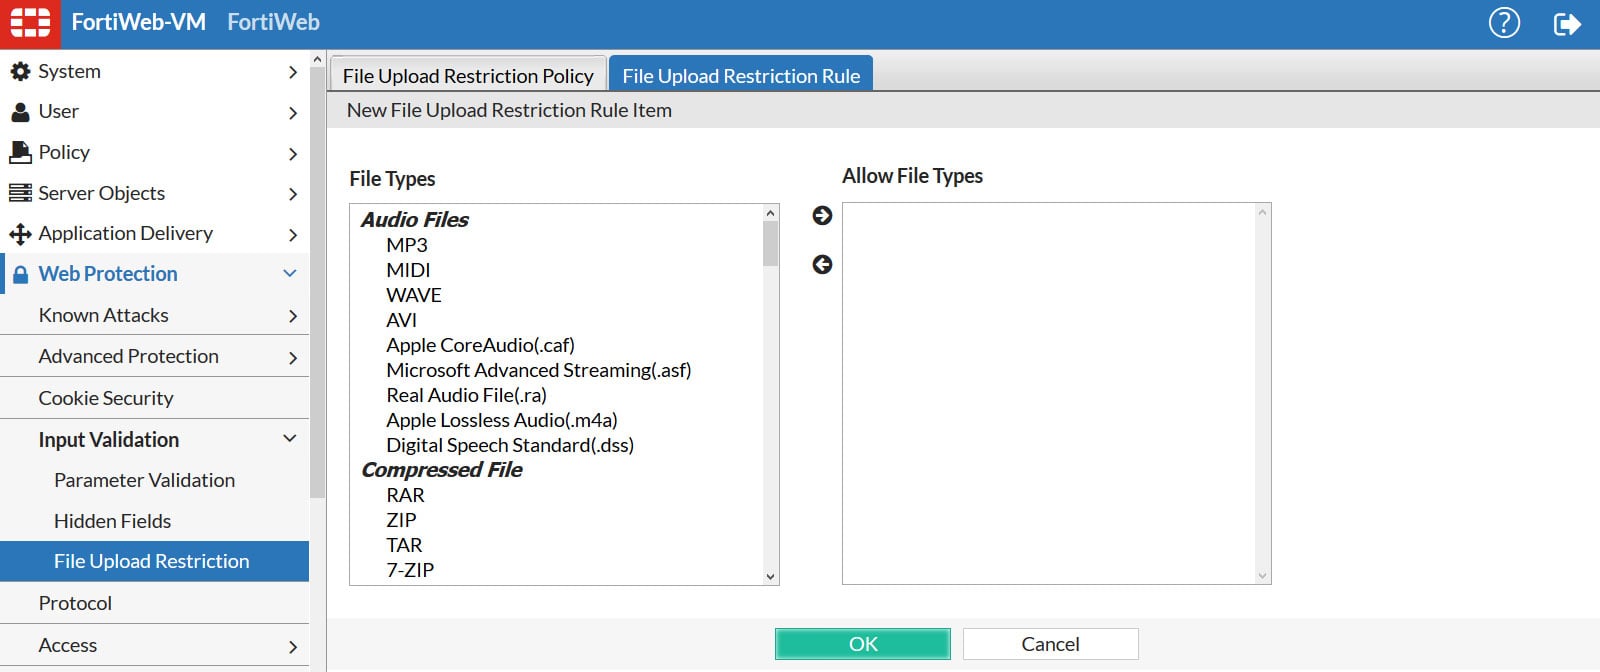The width and height of the screenshot is (1600, 672).
Task: Select RAR in File Types list
Action: (x=405, y=495)
